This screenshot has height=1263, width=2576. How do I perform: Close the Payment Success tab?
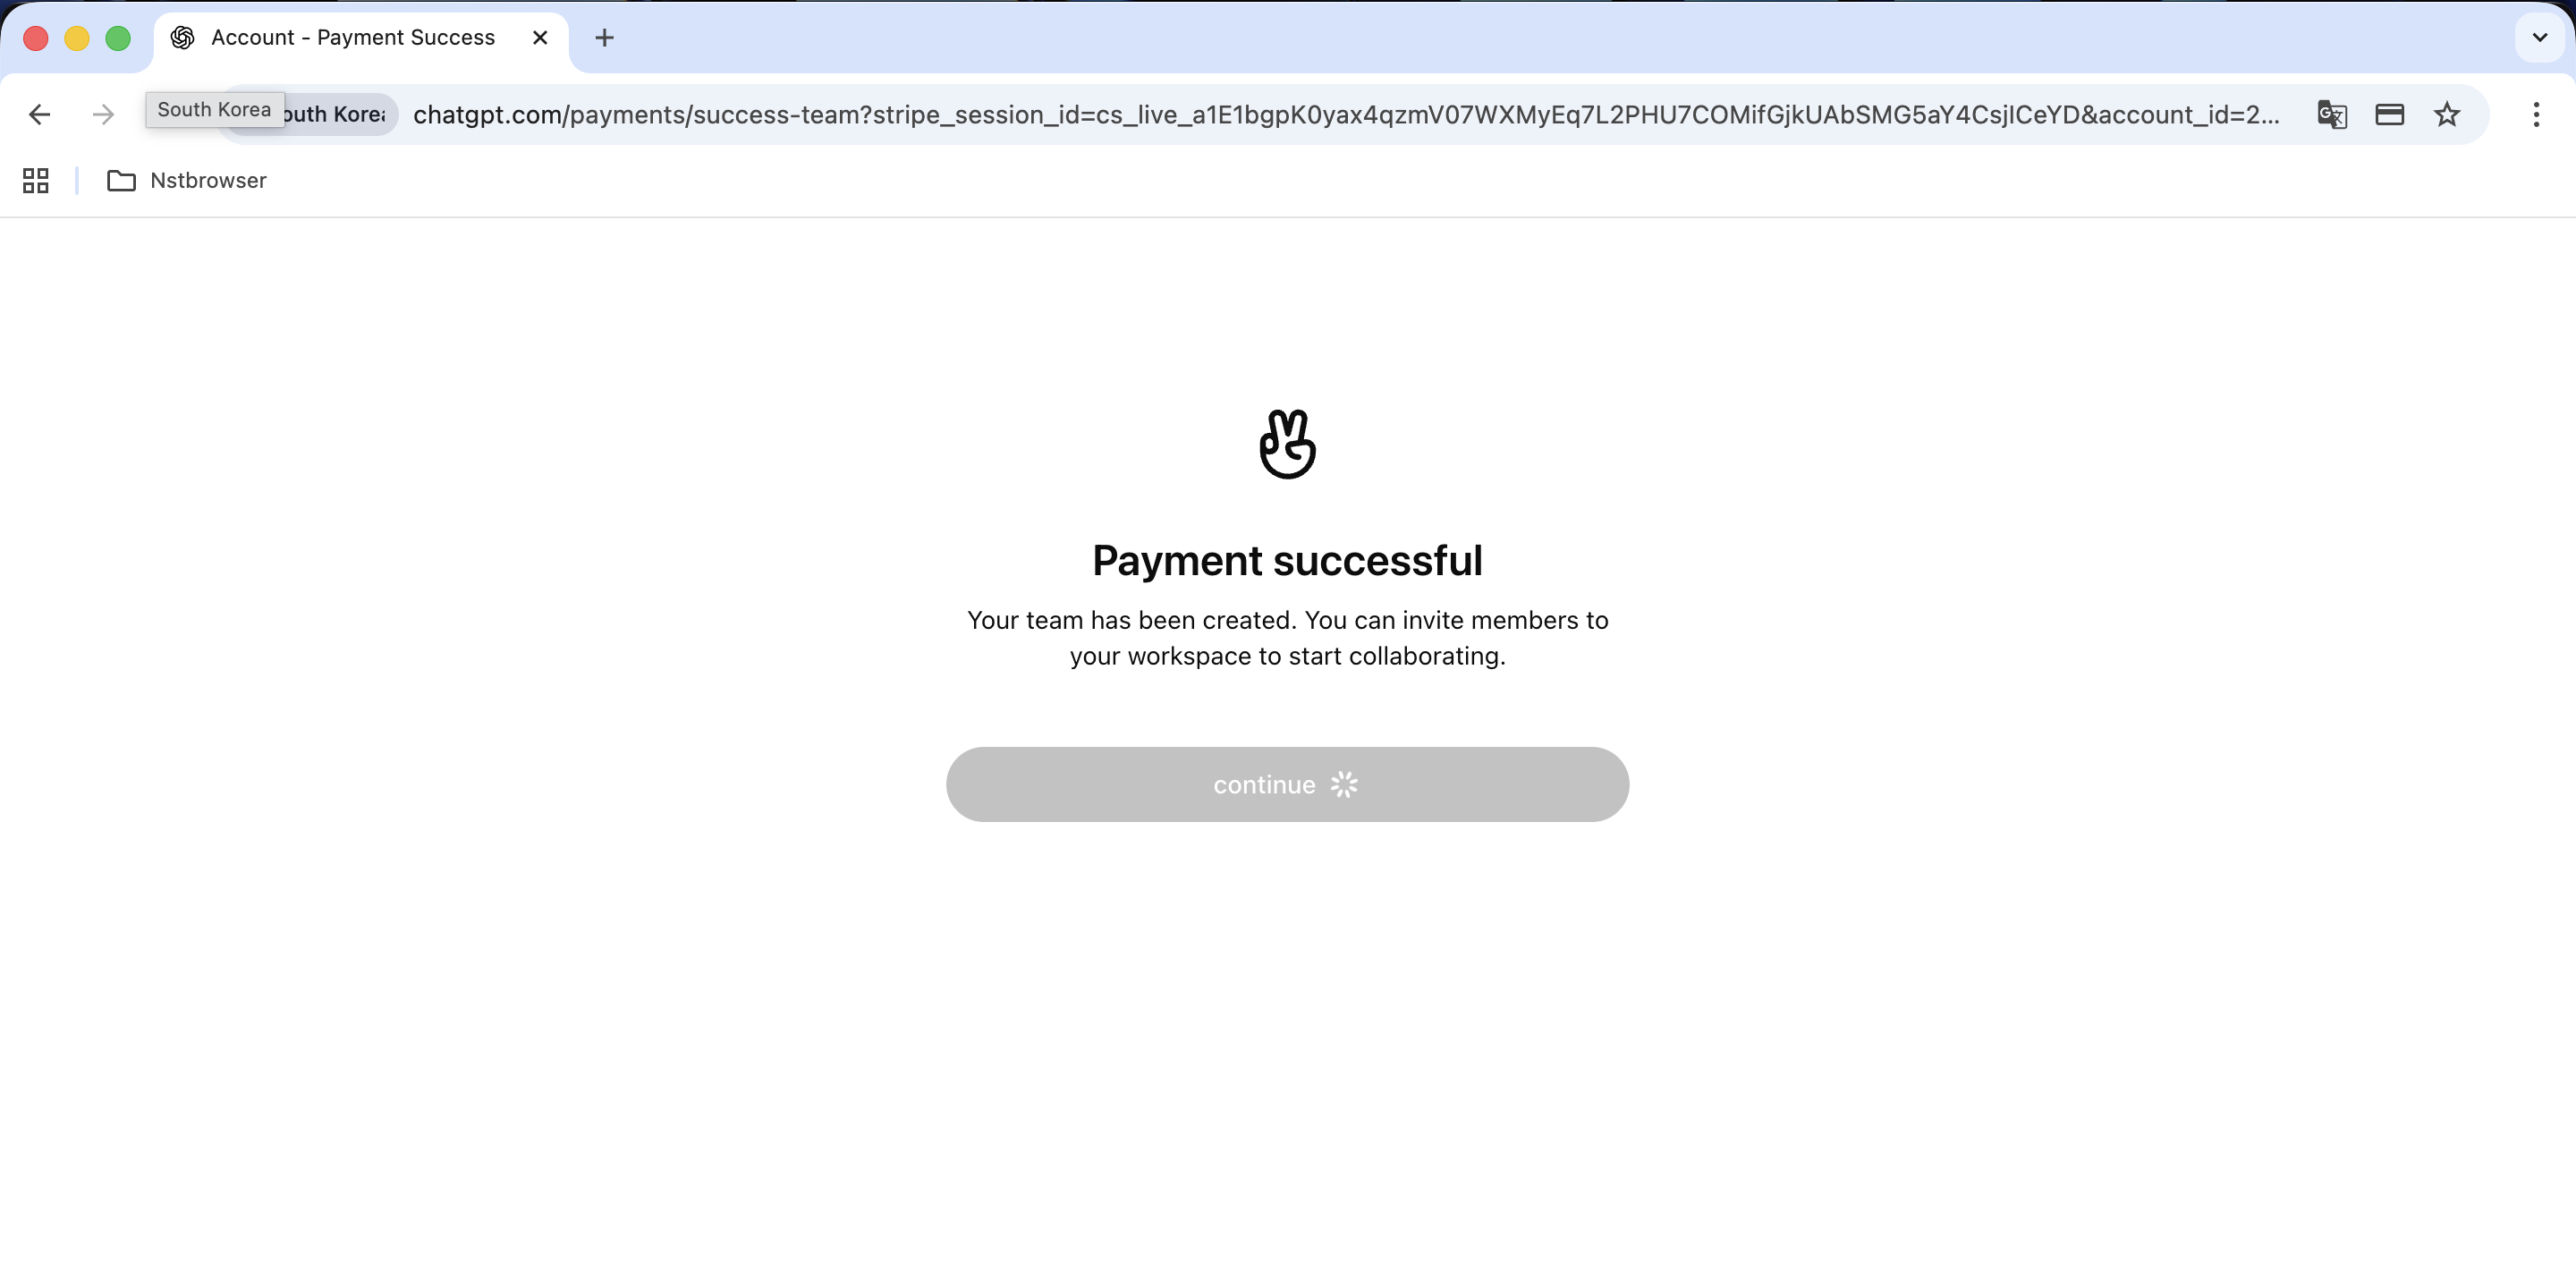point(540,38)
